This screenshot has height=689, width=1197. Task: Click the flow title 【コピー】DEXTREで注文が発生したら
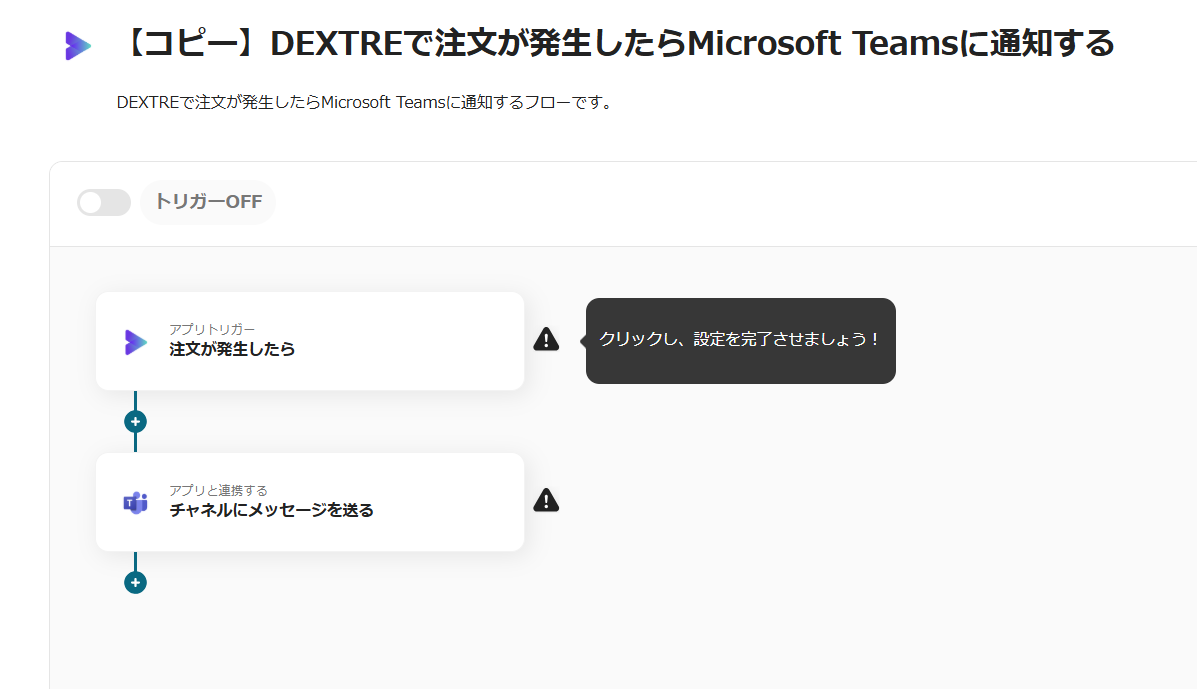coord(618,43)
